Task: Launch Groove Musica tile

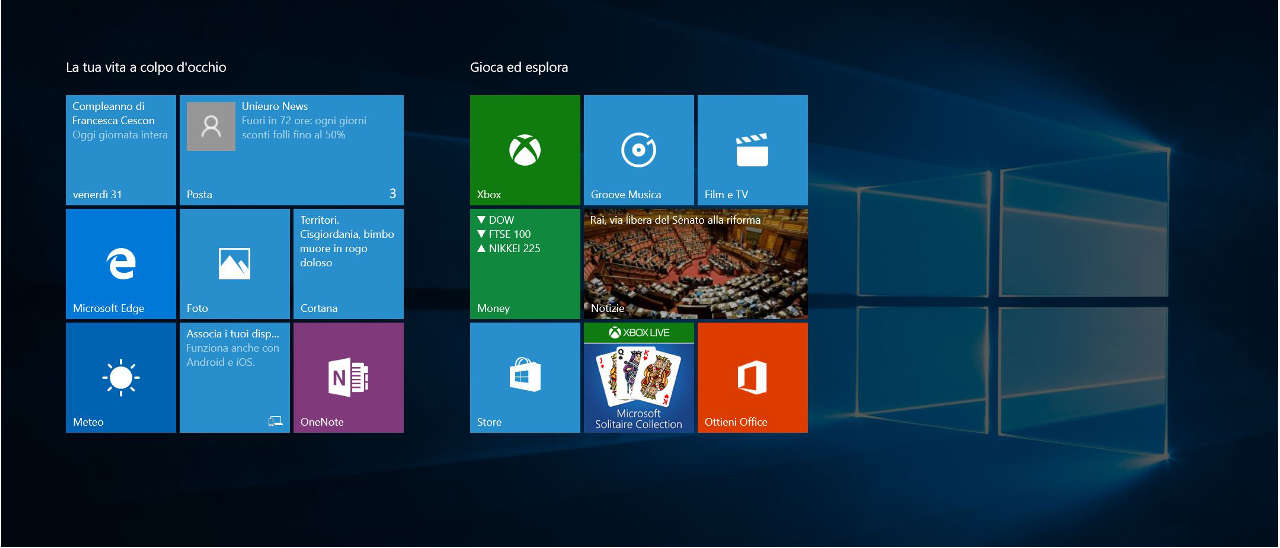Action: (639, 150)
